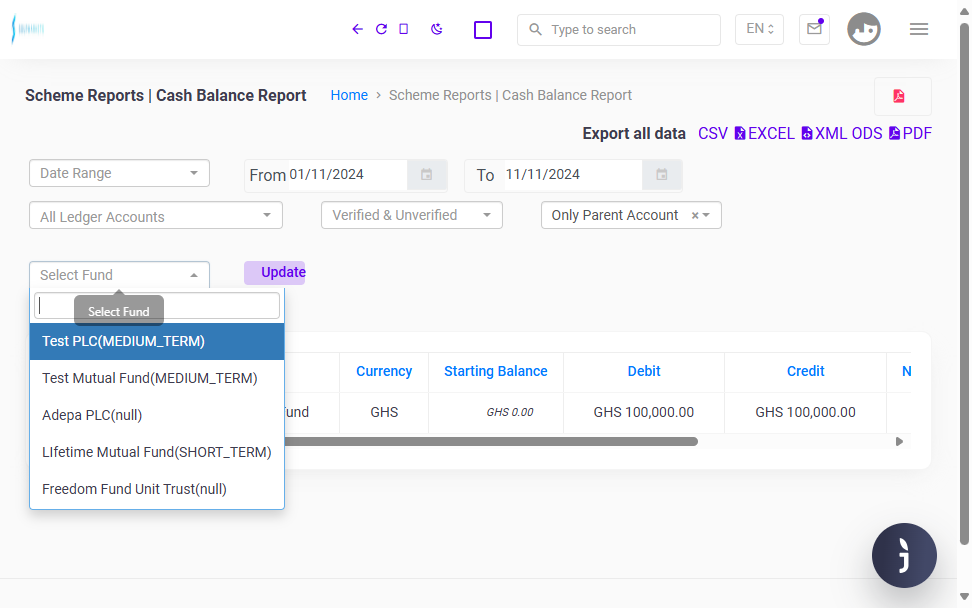Open Only Parent Account dropdown arrow
Viewport: 972px width, 608px height.
click(x=706, y=215)
